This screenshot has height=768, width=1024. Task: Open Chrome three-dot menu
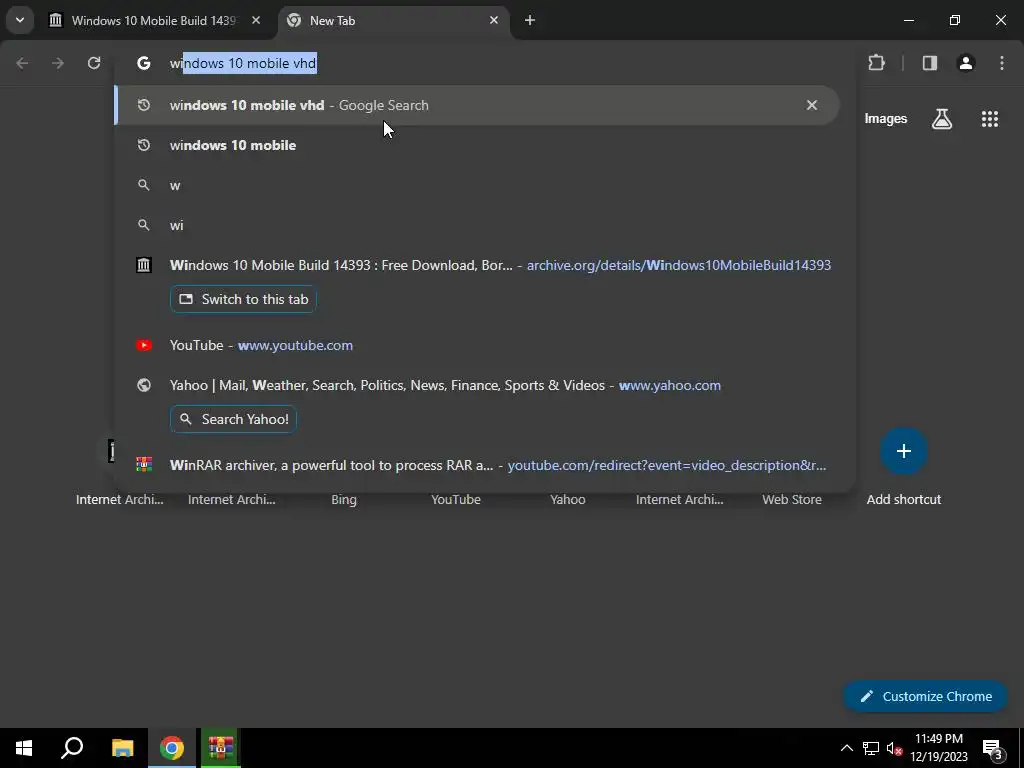(1002, 63)
